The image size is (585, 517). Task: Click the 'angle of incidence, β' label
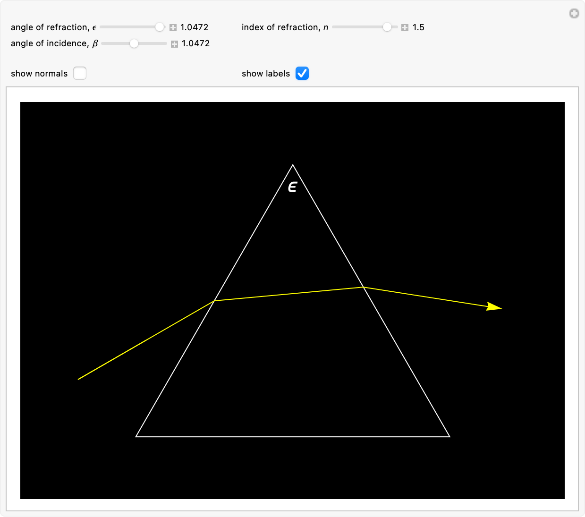[54, 44]
